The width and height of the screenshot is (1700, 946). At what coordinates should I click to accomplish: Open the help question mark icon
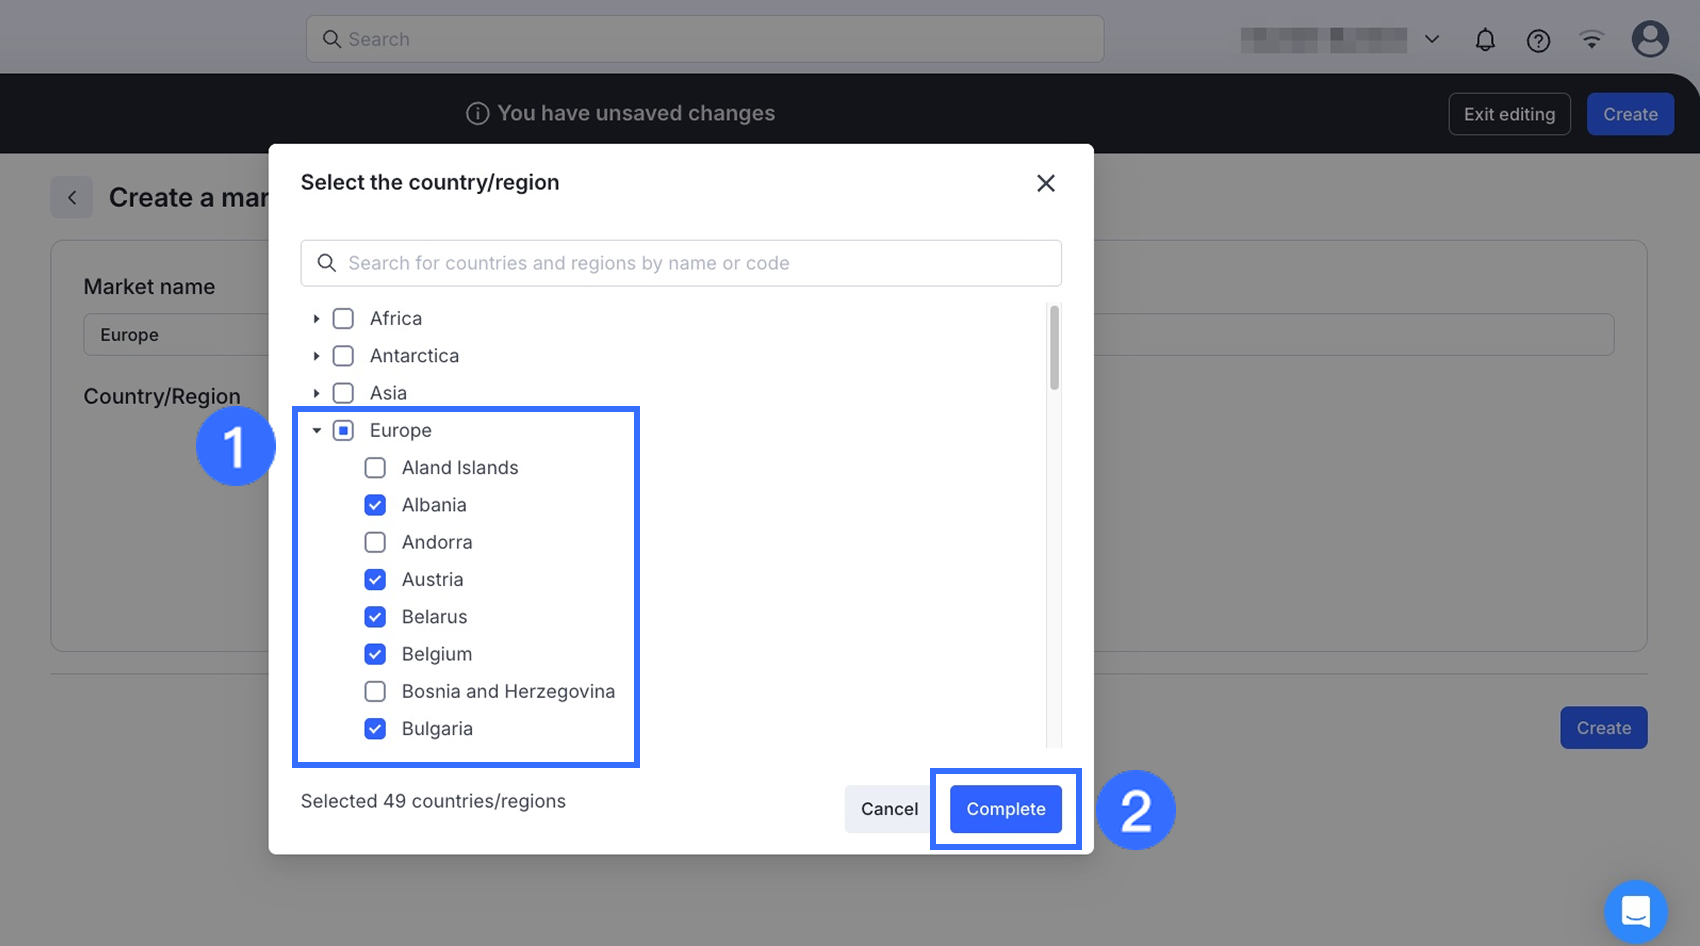(1538, 40)
